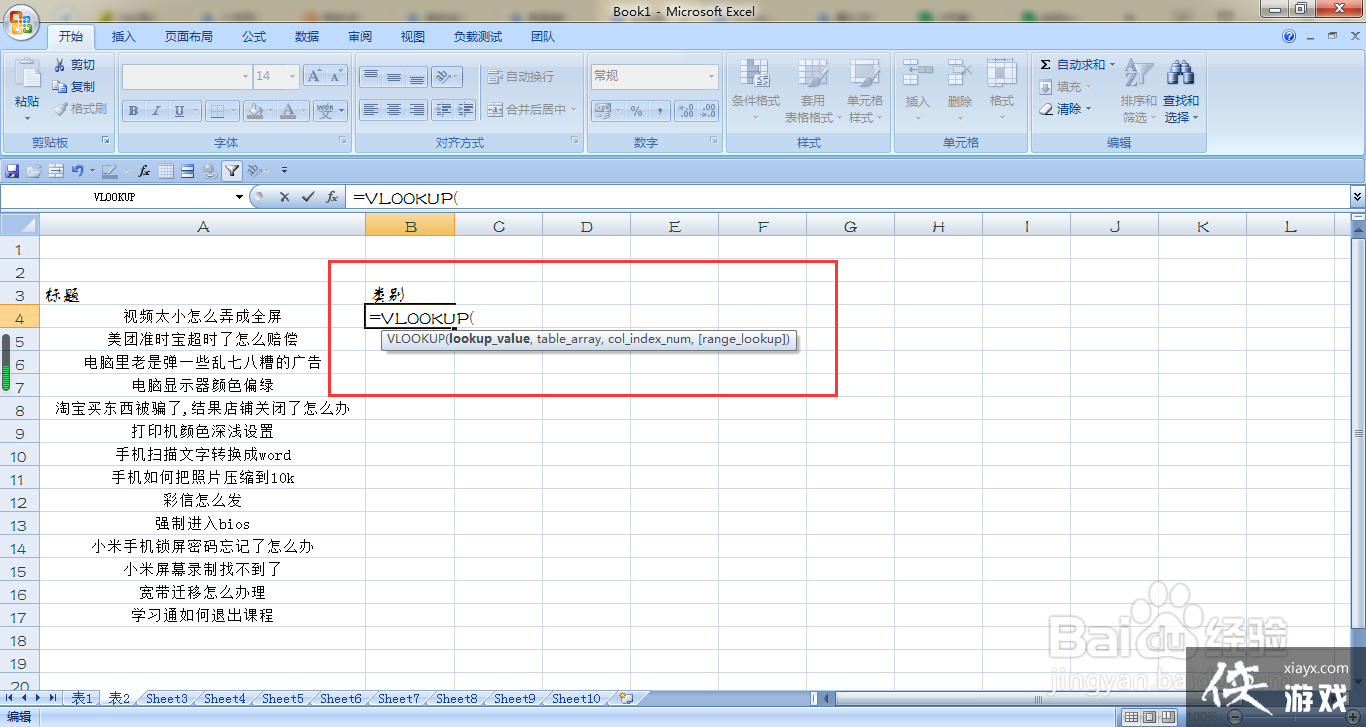Click the decrease decimal icon
This screenshot has width=1366, height=727.
[x=708, y=110]
